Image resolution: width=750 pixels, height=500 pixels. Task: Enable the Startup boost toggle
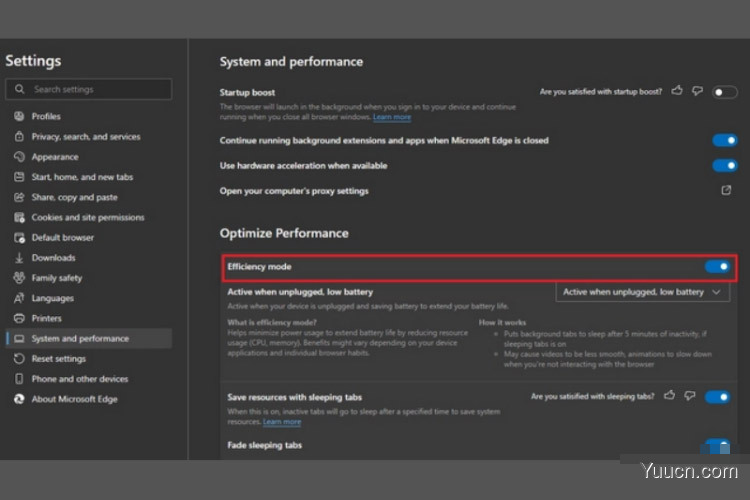pyautogui.click(x=725, y=92)
